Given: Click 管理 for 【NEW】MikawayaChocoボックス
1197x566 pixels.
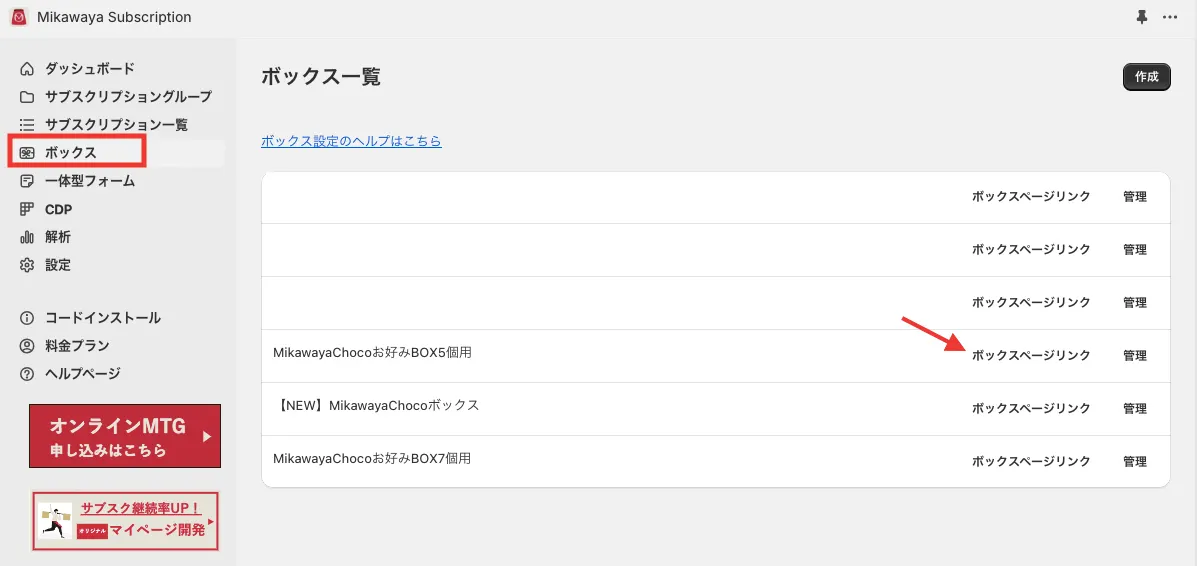Looking at the screenshot, I should (x=1134, y=409).
